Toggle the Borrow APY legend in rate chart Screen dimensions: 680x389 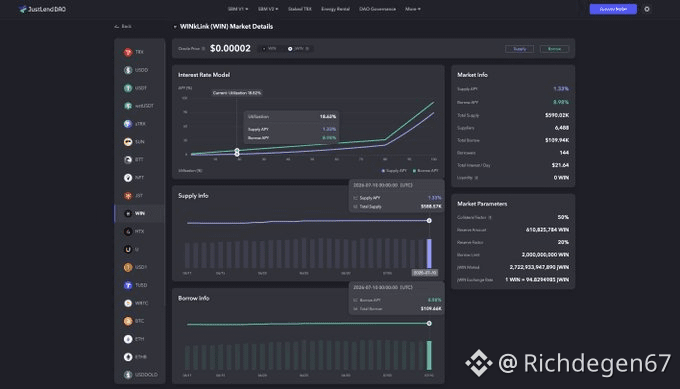pos(426,170)
